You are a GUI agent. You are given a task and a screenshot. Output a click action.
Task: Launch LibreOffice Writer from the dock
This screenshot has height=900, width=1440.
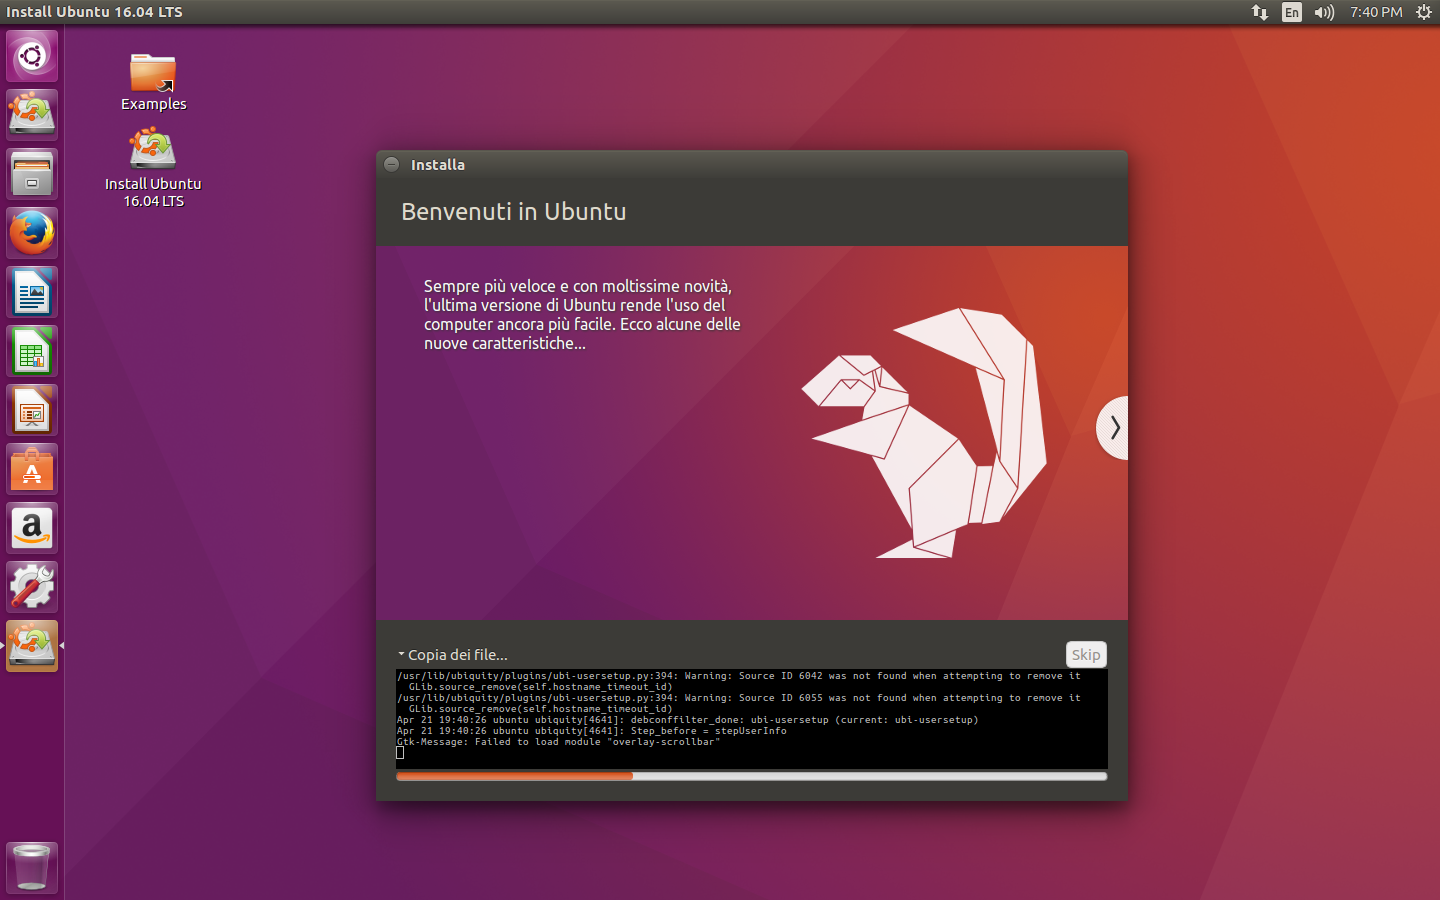(32, 291)
